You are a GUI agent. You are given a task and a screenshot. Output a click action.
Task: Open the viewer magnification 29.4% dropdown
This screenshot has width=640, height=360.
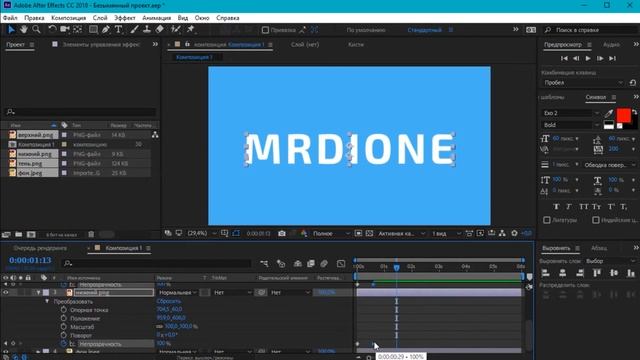pyautogui.click(x=202, y=233)
